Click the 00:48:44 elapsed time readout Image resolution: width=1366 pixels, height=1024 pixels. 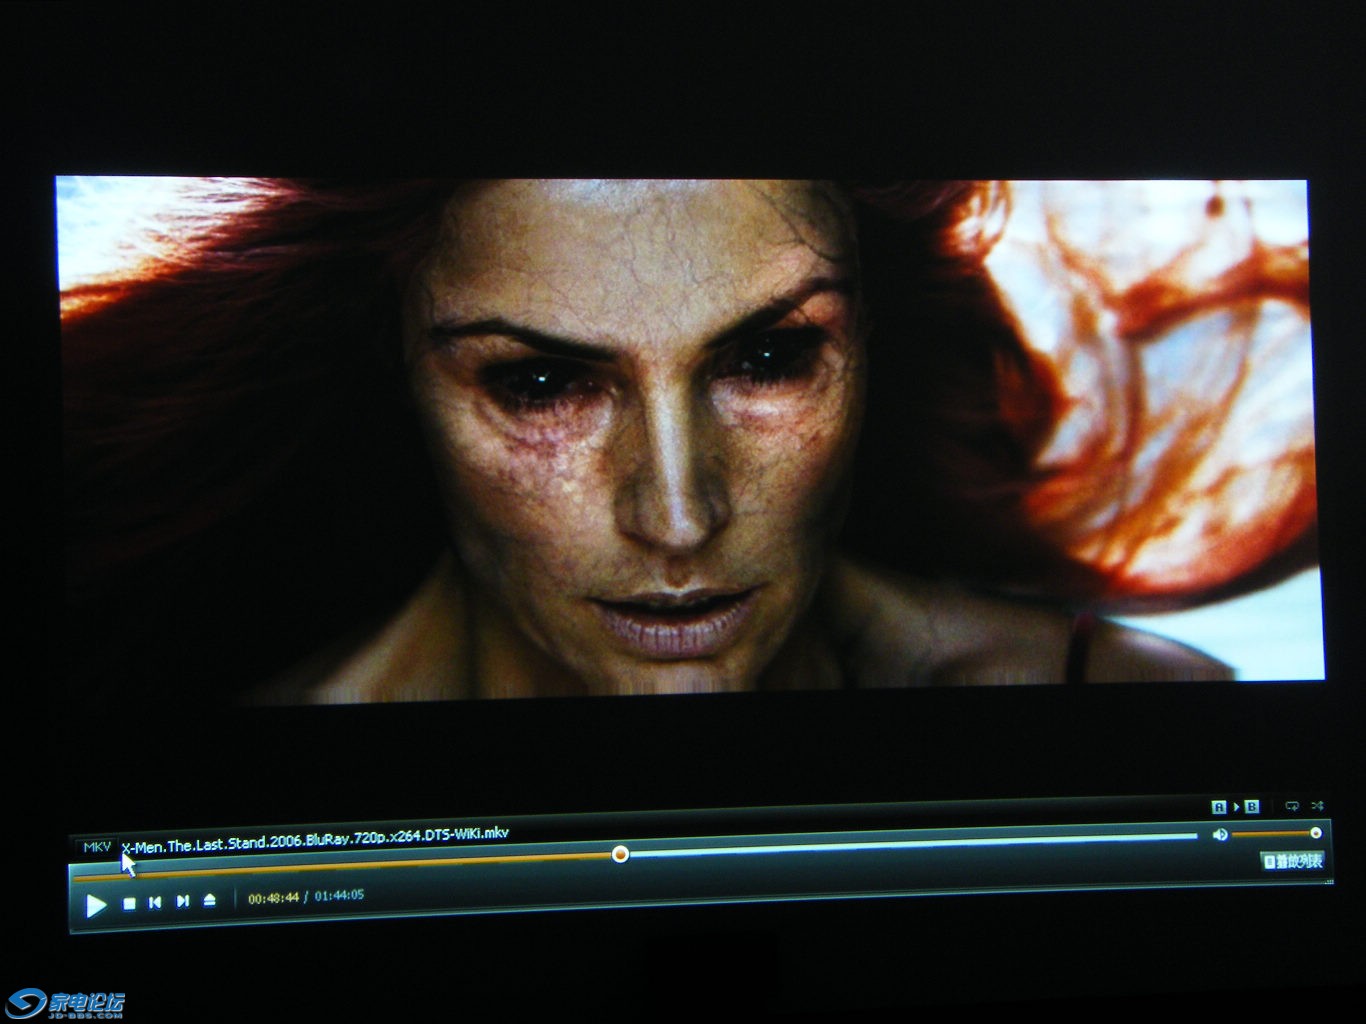(274, 898)
